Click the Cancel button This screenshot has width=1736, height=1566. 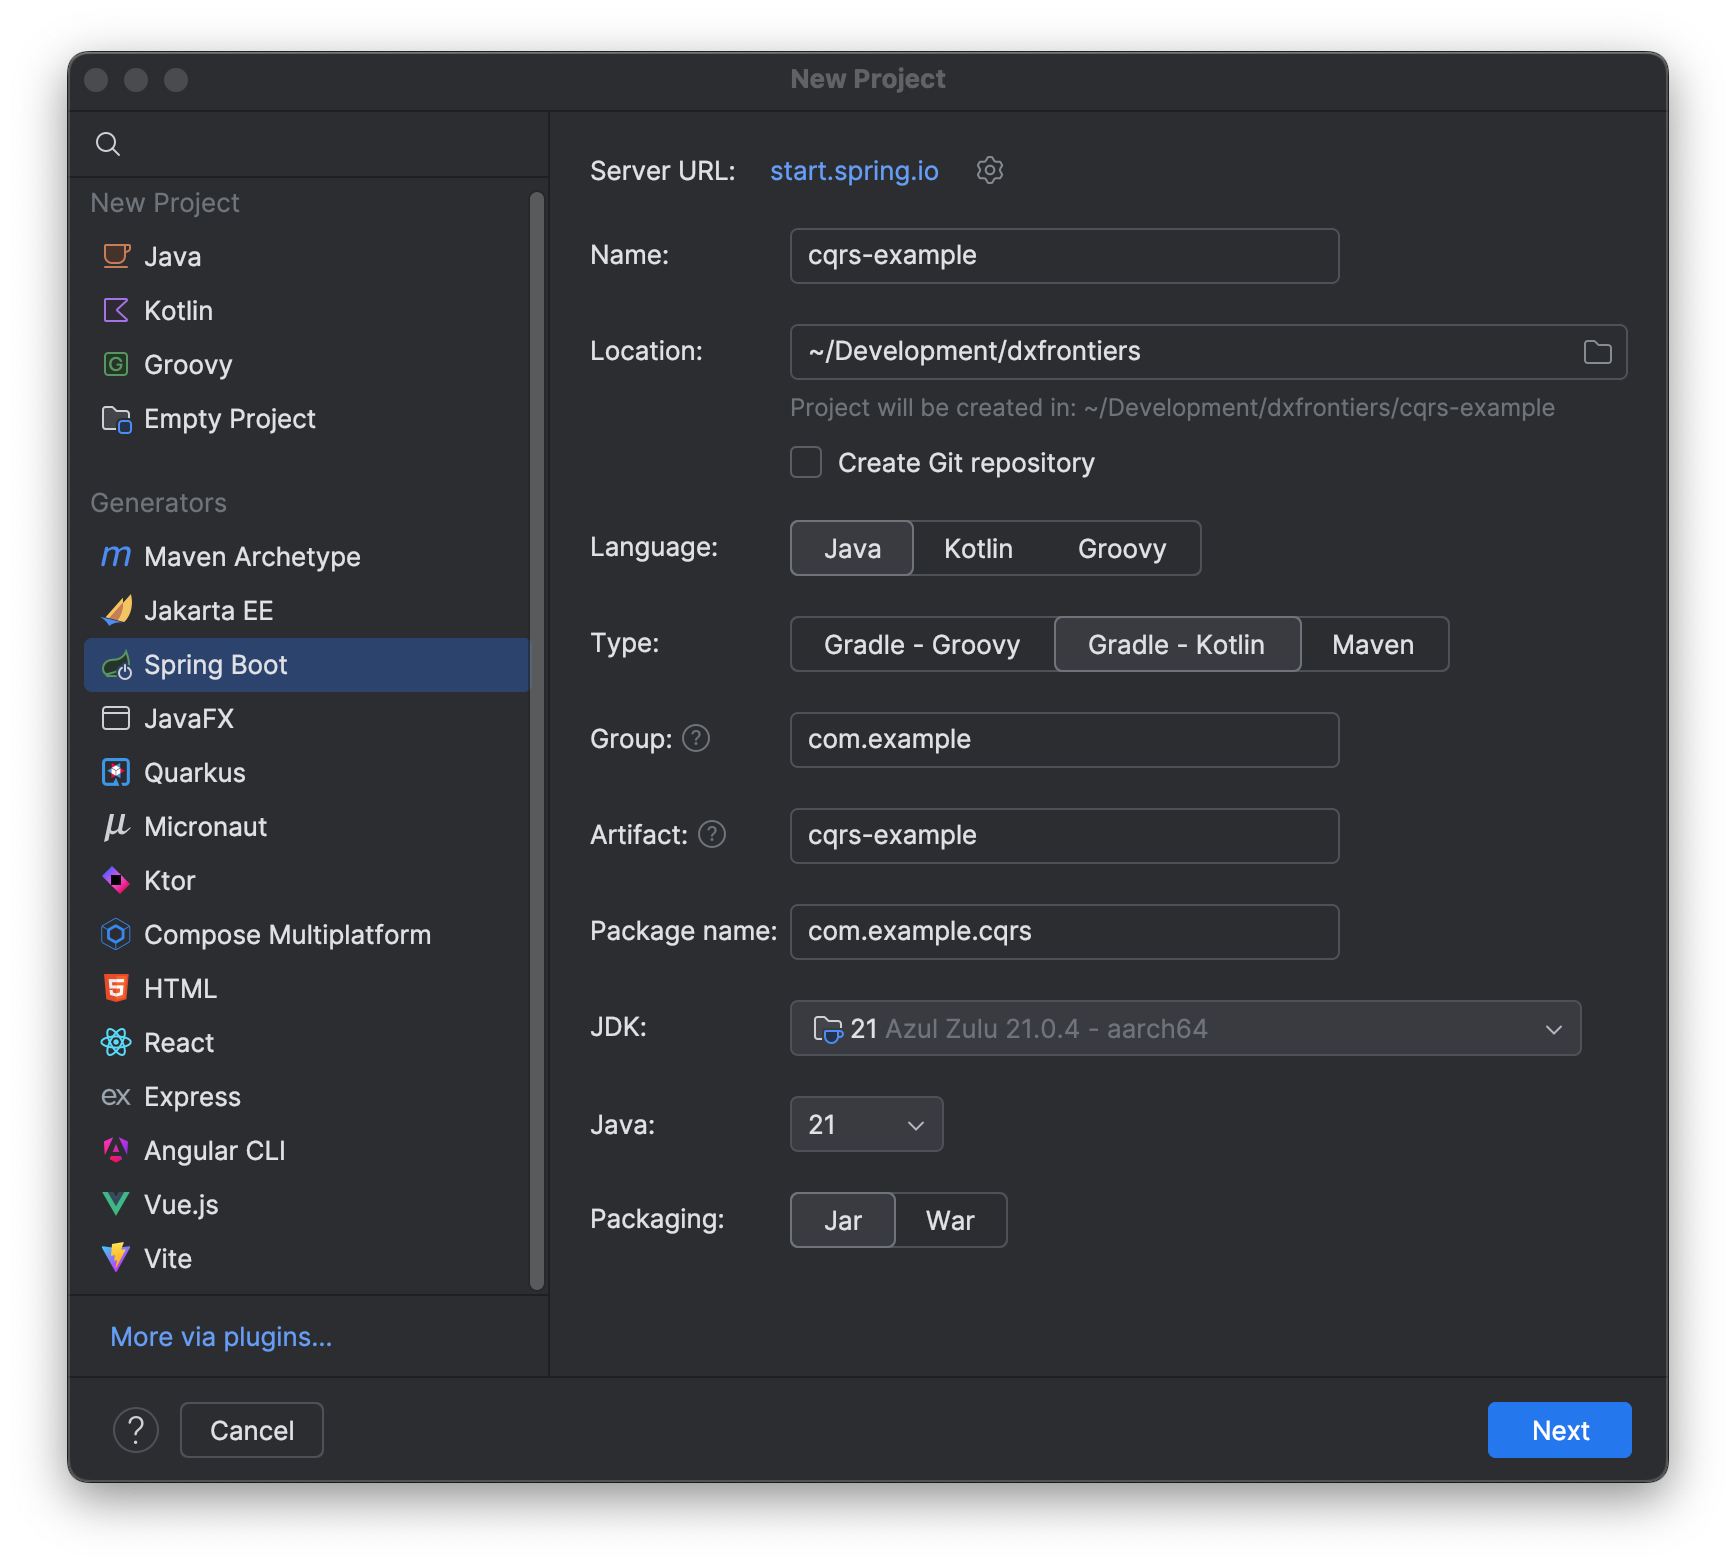click(252, 1430)
